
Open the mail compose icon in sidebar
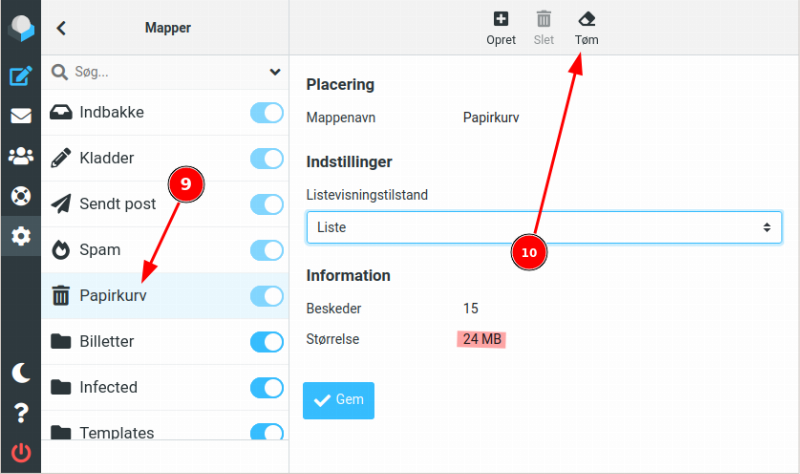(20, 75)
